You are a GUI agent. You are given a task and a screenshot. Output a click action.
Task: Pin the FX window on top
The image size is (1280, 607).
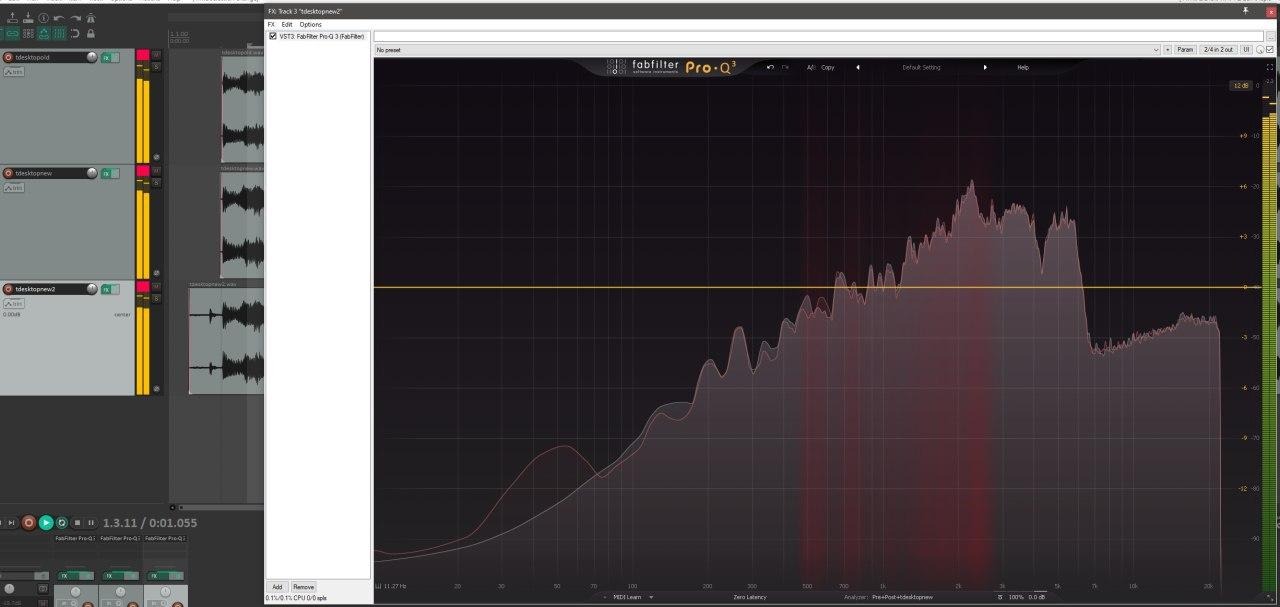coord(1245,9)
